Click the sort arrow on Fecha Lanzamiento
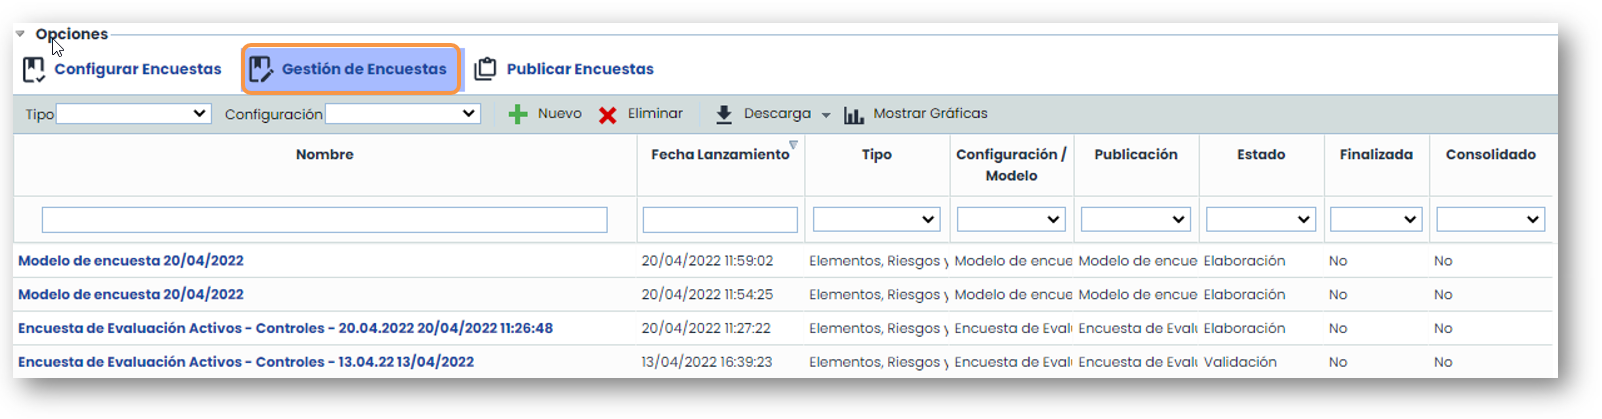Viewport: 1602px width, 419px height. click(793, 145)
